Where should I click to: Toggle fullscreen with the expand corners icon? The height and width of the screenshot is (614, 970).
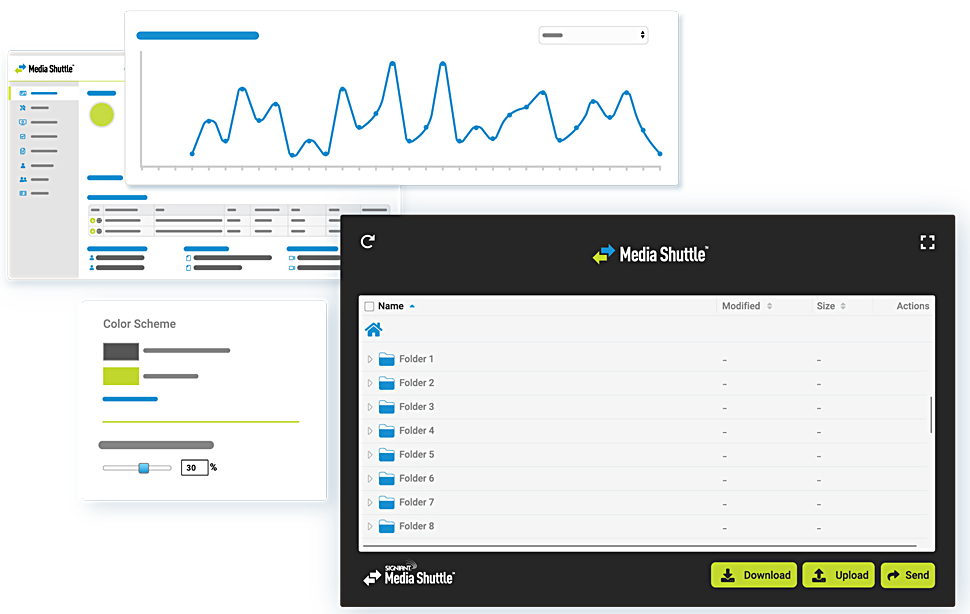pos(927,242)
